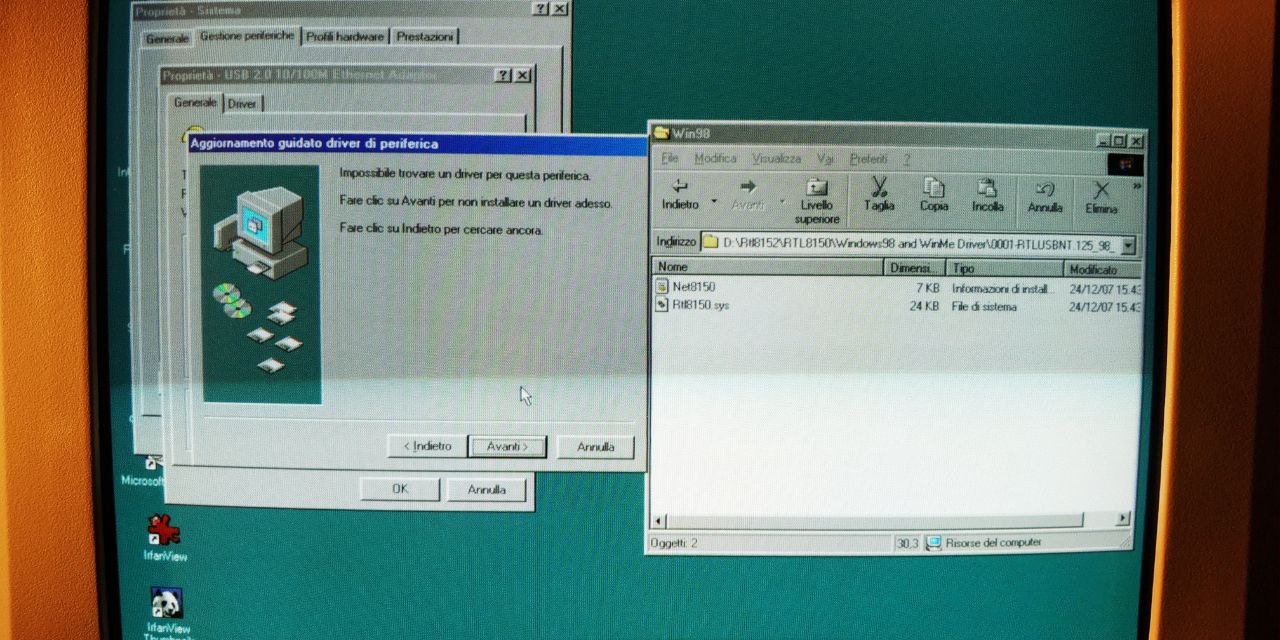Click the Taglia scissors icon

(x=879, y=195)
